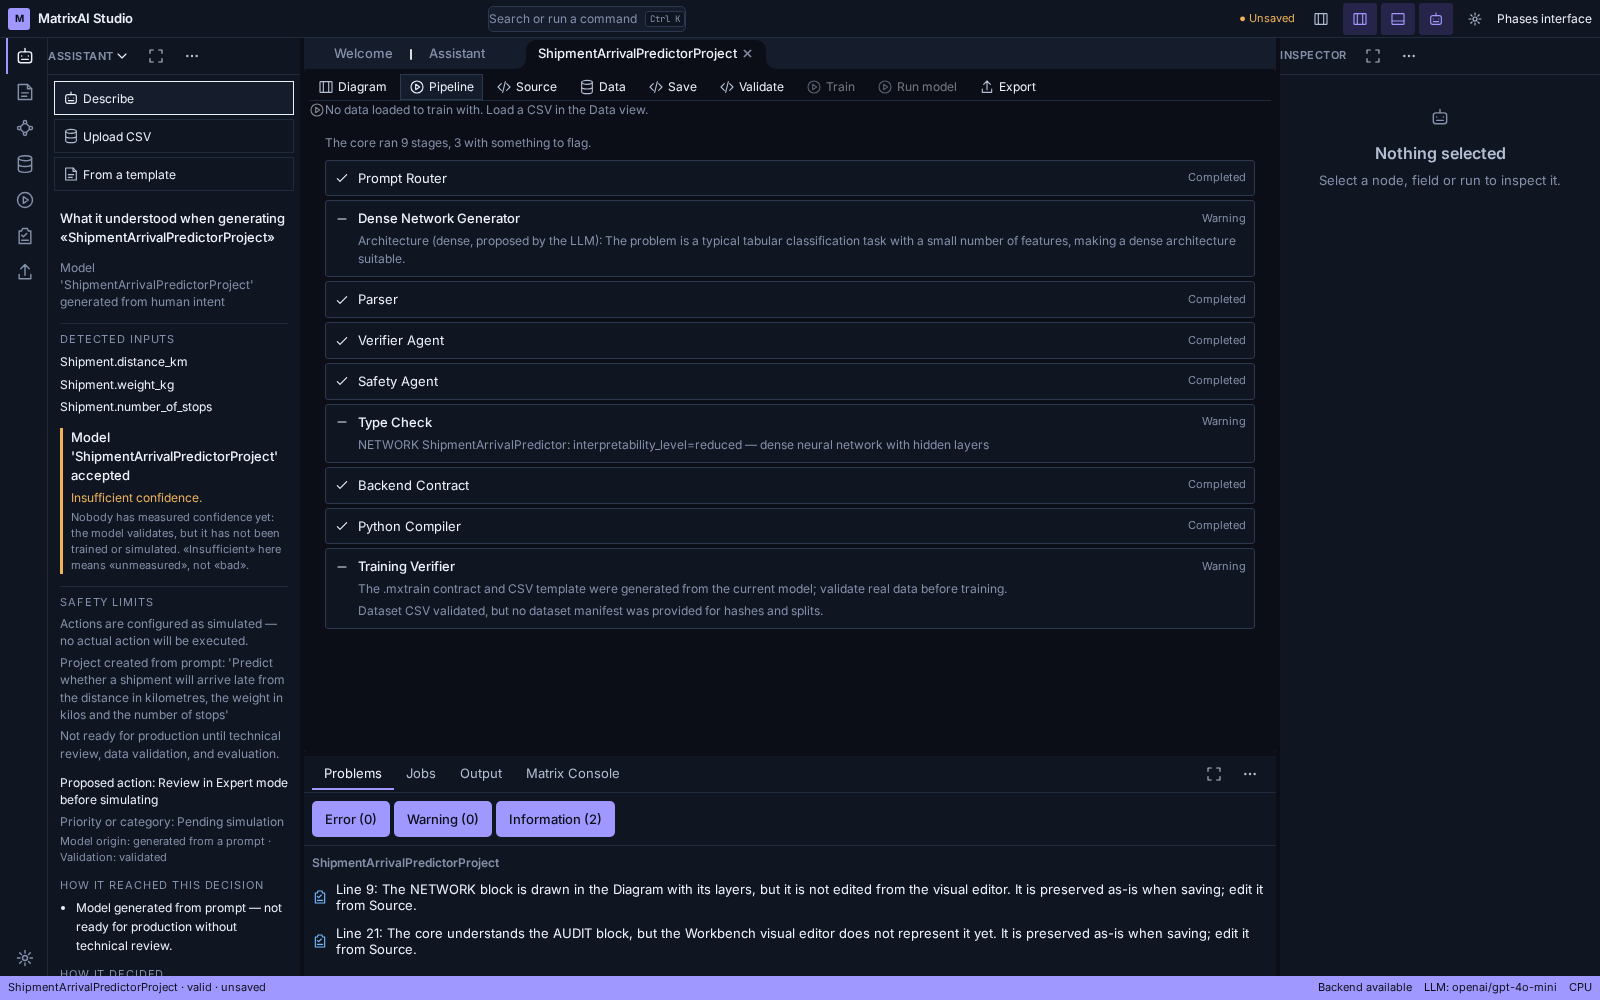Switch to the Welcome tab
The image size is (1600, 1000).
(x=363, y=54)
